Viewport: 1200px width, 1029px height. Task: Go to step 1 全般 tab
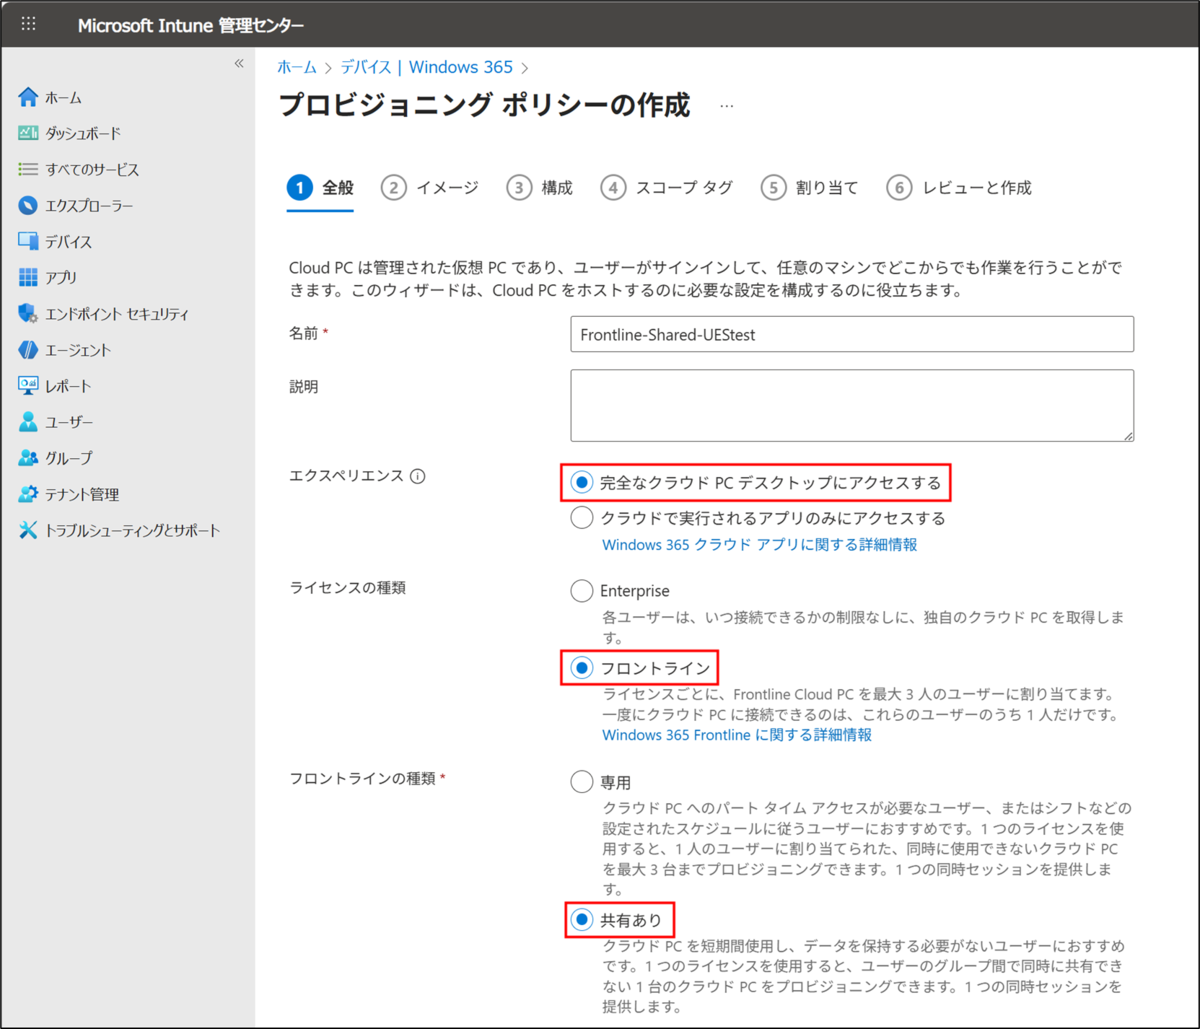pos(320,187)
